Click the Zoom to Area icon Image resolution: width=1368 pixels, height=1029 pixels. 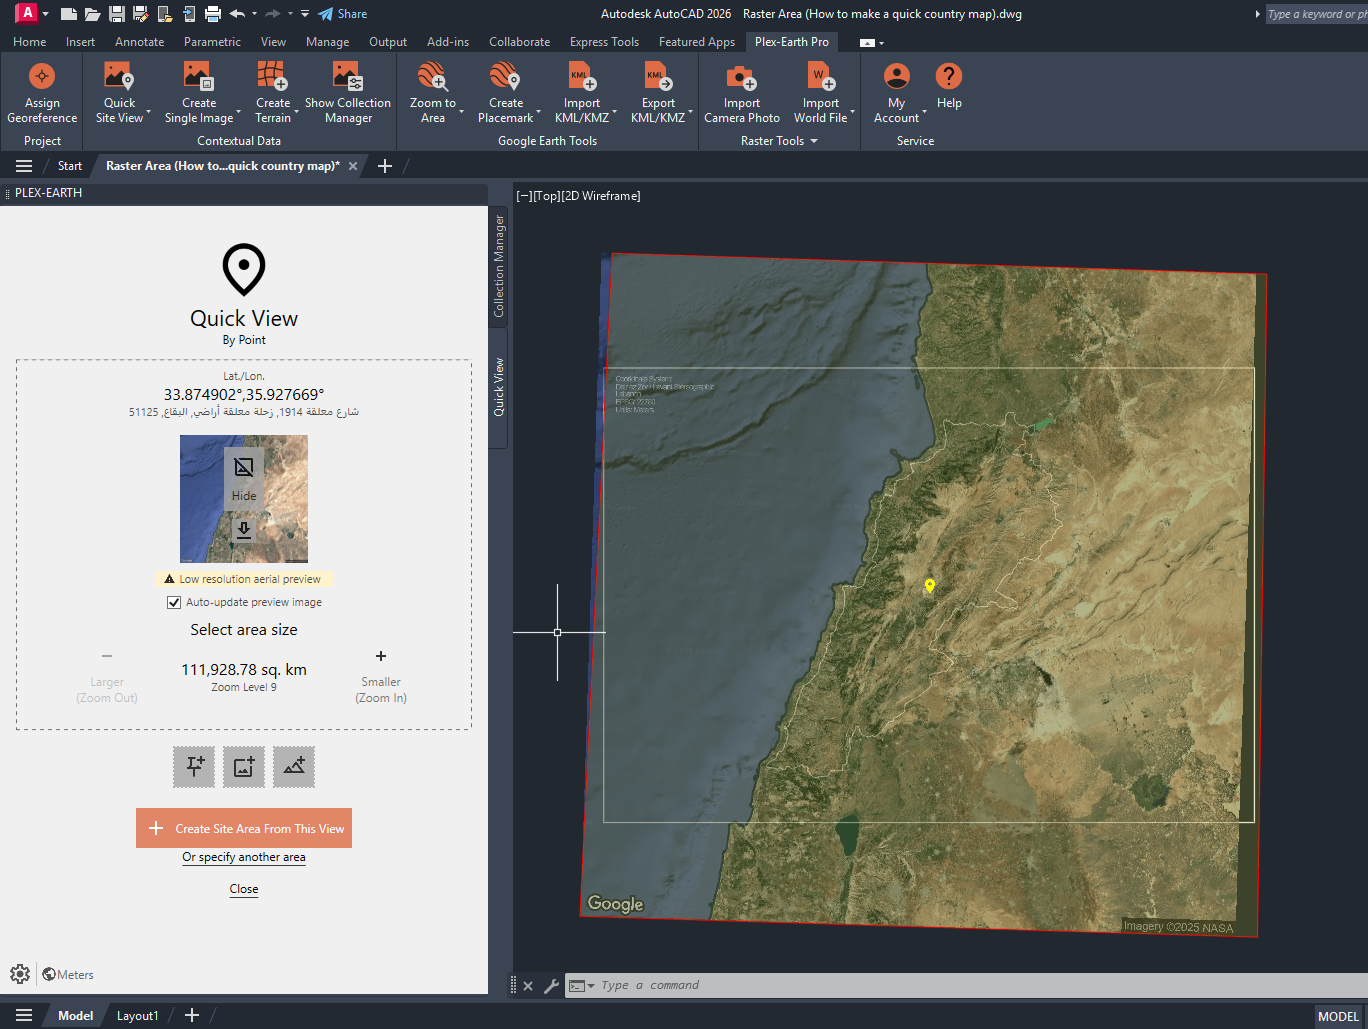[432, 76]
